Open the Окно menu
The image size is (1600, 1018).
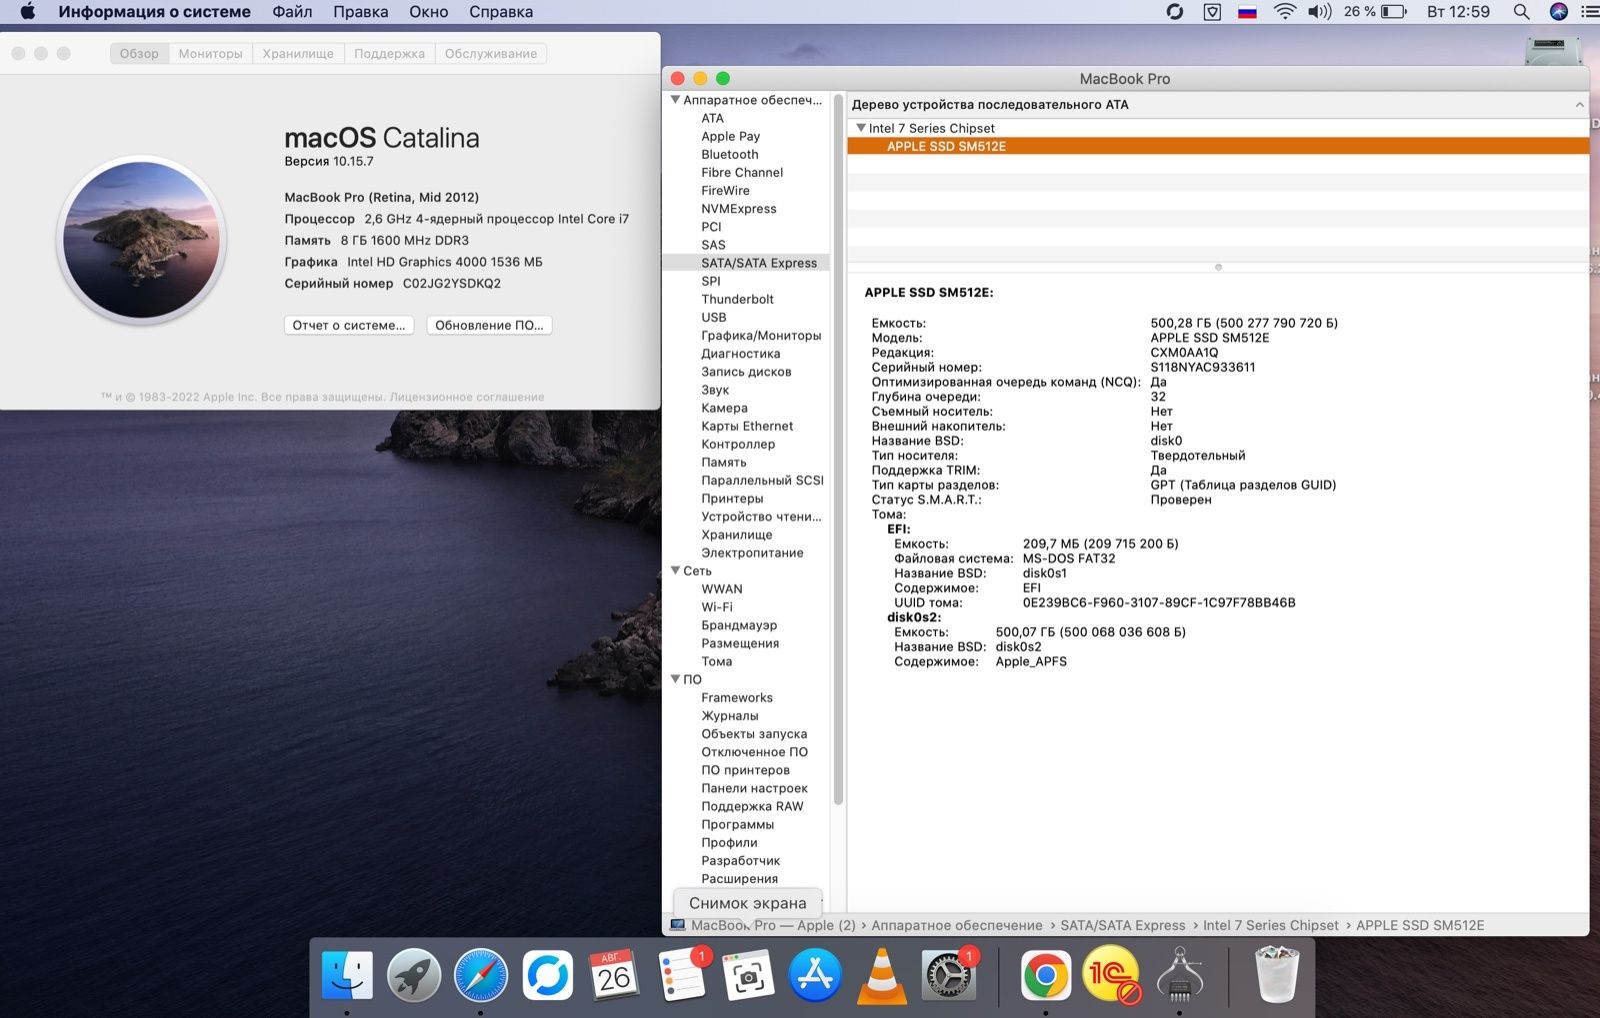[x=428, y=12]
